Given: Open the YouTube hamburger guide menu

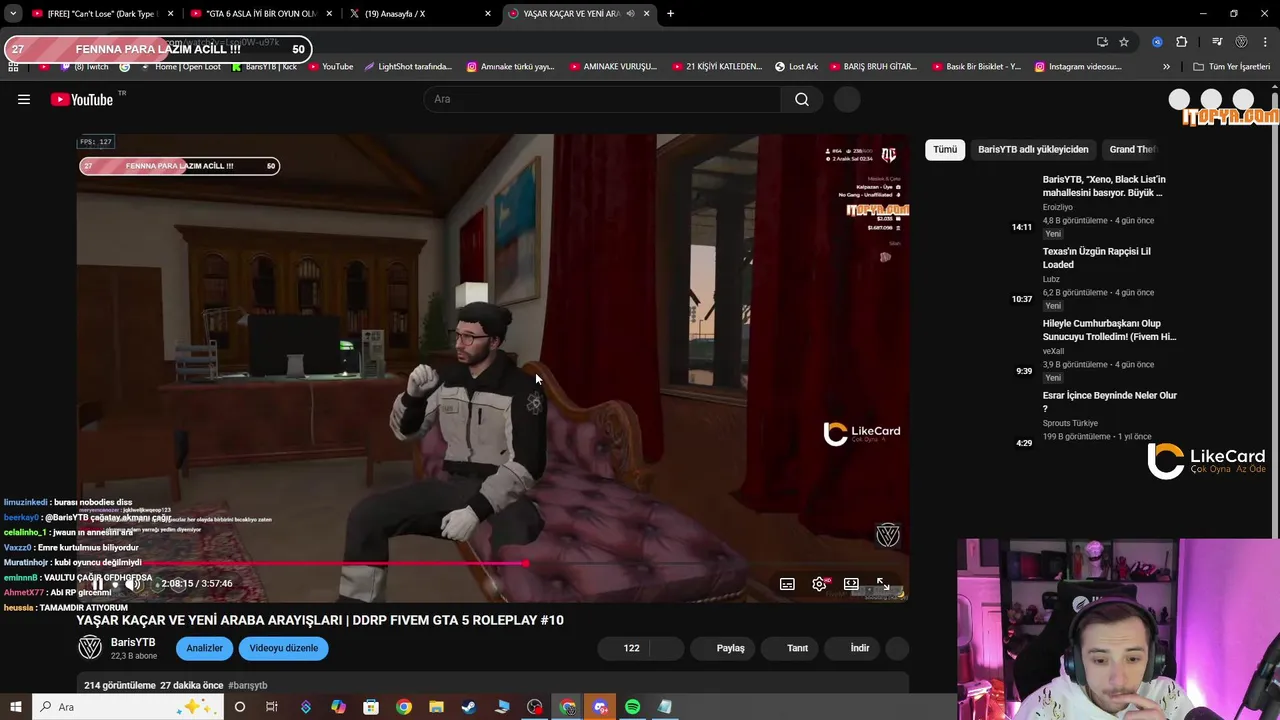Looking at the screenshot, I should (24, 99).
